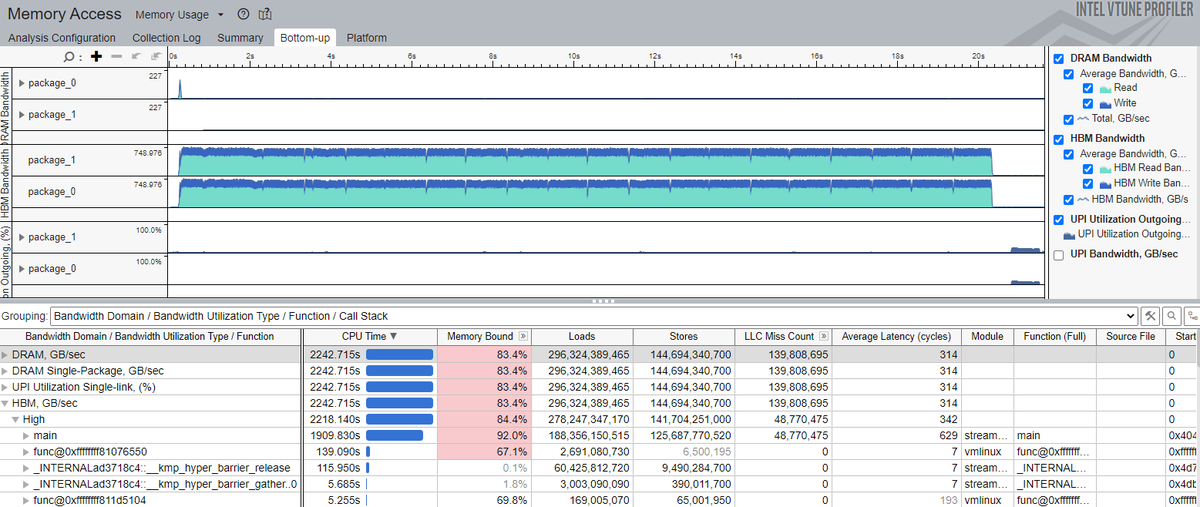
Task: Click the DRAM Read color swatch
Action: click(x=1107, y=88)
